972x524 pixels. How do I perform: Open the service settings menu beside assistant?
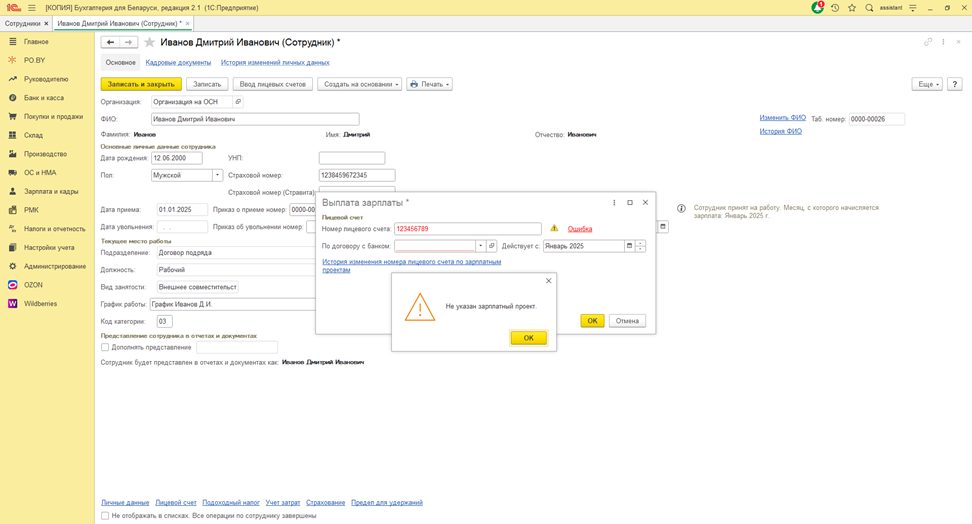(912, 8)
